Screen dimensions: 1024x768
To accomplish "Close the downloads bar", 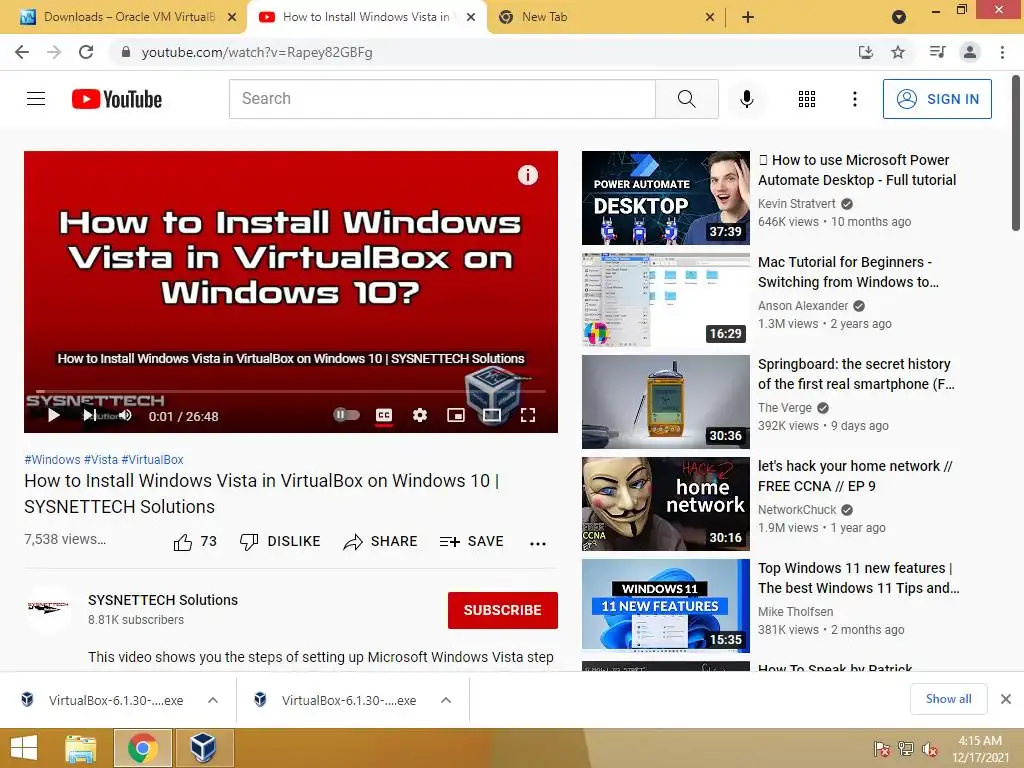I will point(1006,699).
